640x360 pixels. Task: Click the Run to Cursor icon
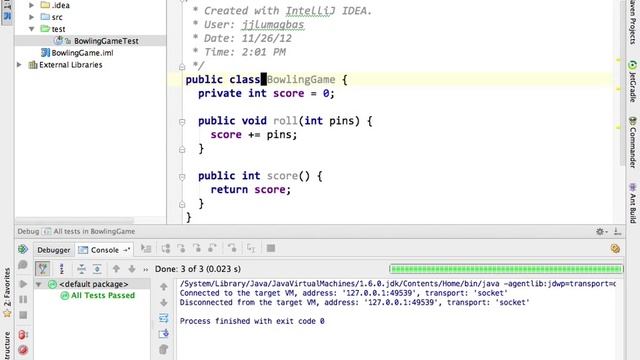[251, 248]
